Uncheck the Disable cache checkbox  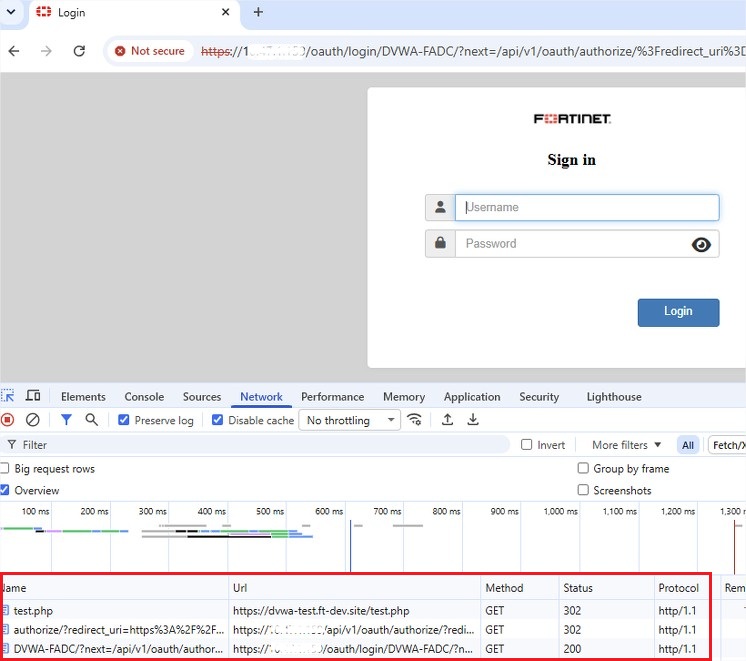coord(217,420)
